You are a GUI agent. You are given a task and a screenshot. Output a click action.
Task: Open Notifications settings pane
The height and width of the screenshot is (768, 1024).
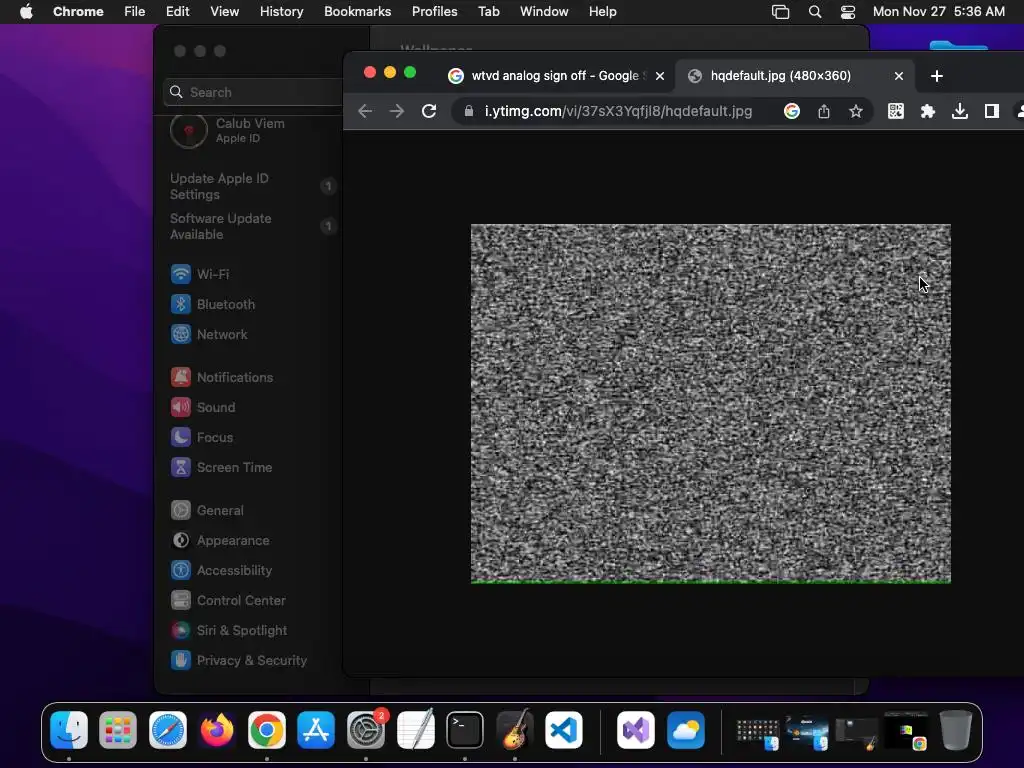(x=222, y=377)
